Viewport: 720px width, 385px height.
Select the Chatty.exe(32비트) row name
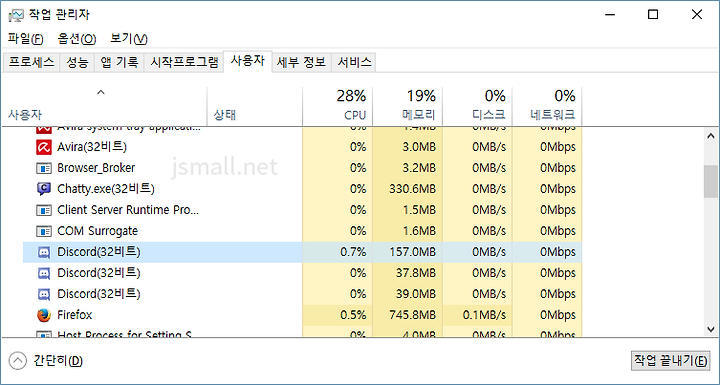(106, 189)
